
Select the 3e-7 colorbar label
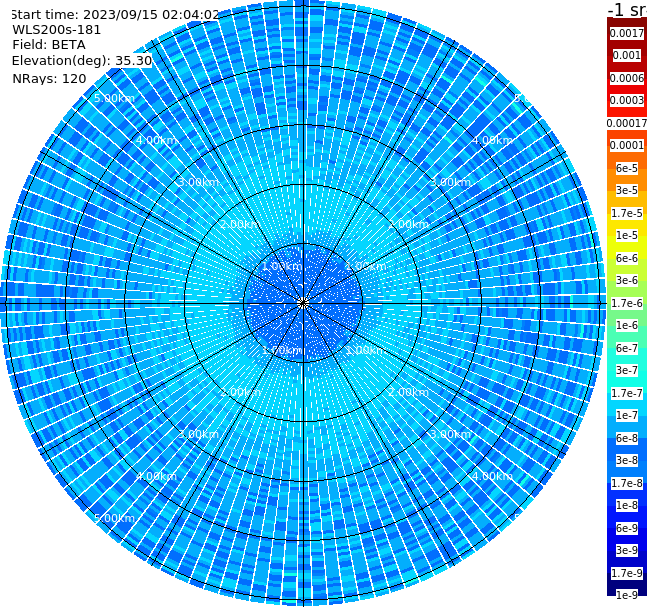tap(627, 370)
